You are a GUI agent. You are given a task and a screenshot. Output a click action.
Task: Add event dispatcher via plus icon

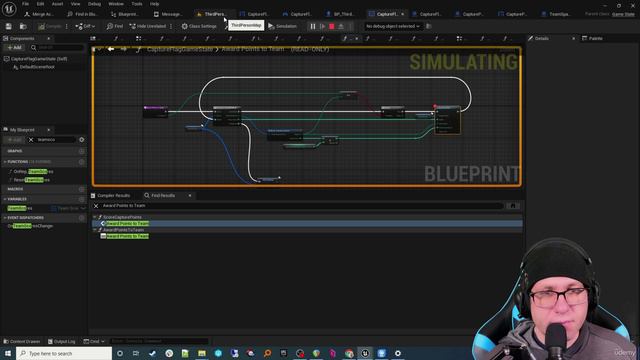tap(82, 218)
